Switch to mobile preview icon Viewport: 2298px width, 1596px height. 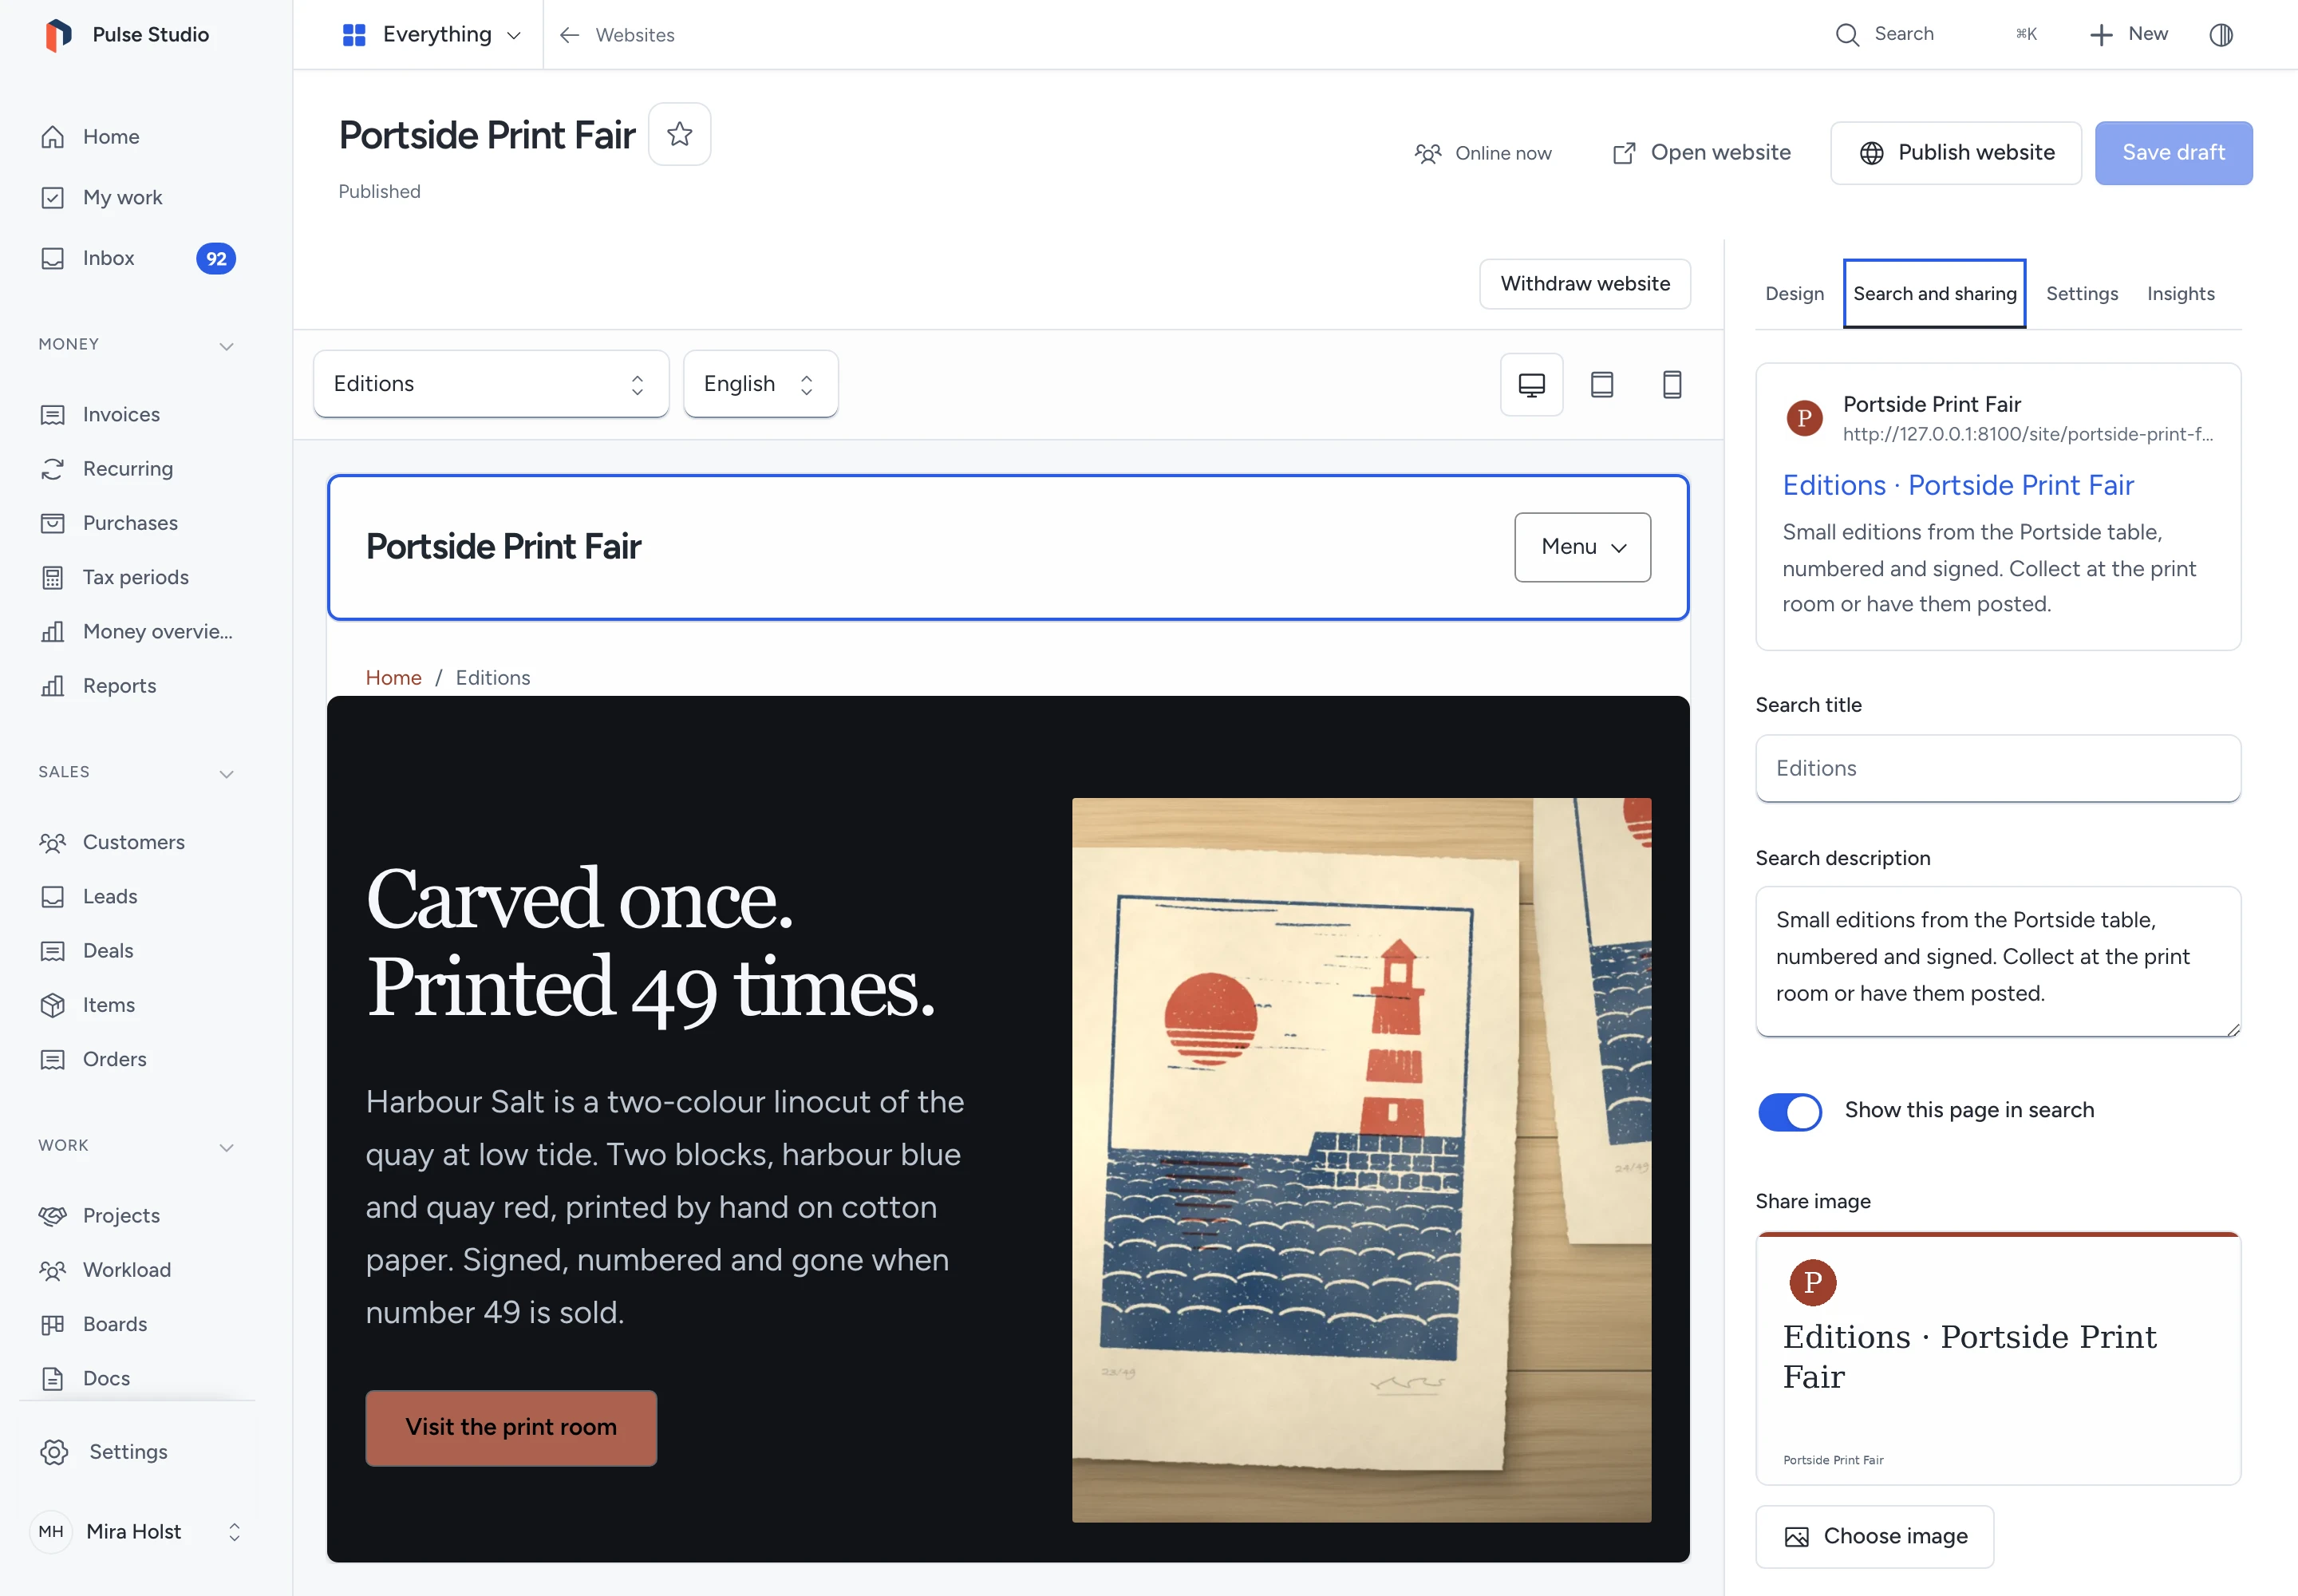[x=1671, y=384]
